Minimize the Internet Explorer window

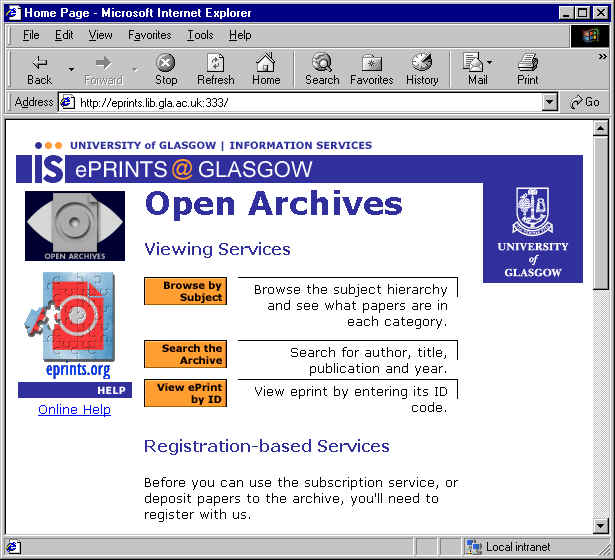click(566, 13)
